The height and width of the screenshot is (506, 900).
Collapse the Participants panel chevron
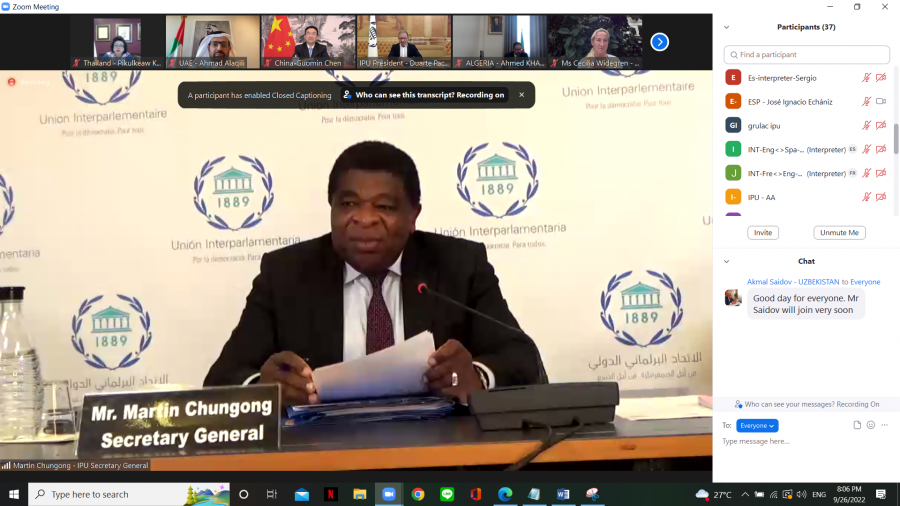pyautogui.click(x=727, y=27)
